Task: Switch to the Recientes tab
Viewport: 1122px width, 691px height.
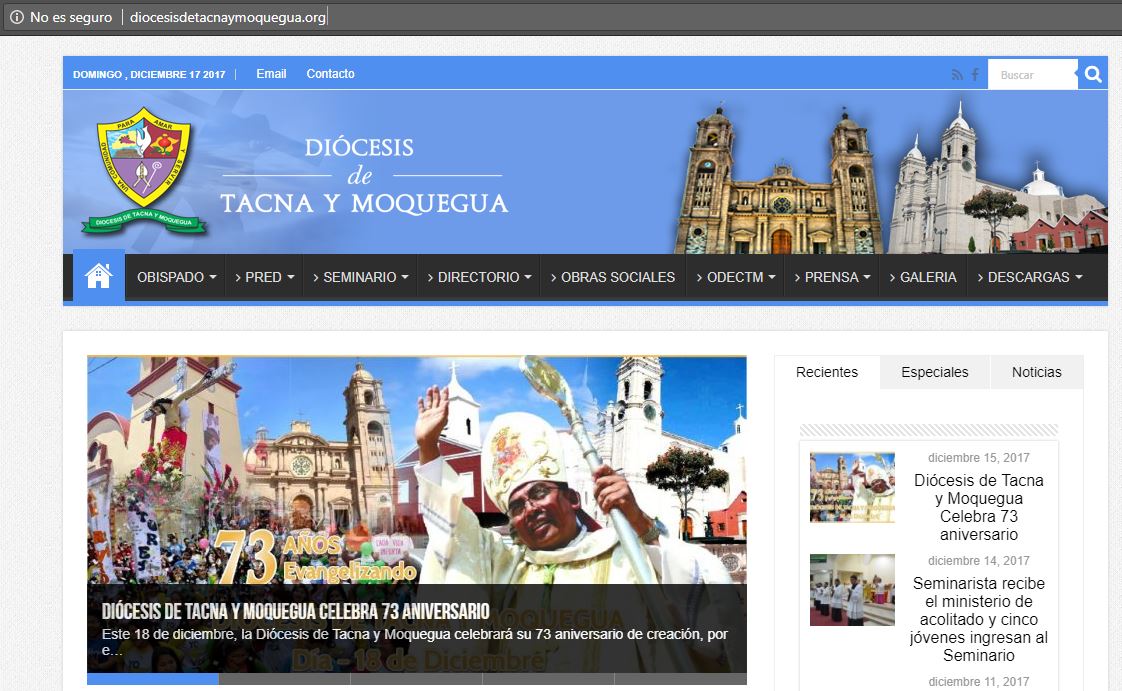Action: coord(827,372)
